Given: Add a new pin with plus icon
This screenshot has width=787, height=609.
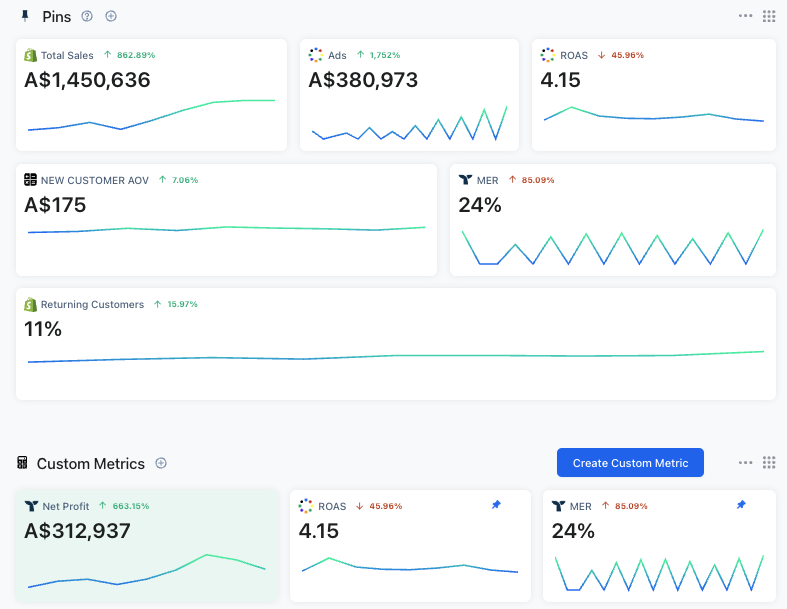Looking at the screenshot, I should [111, 16].
